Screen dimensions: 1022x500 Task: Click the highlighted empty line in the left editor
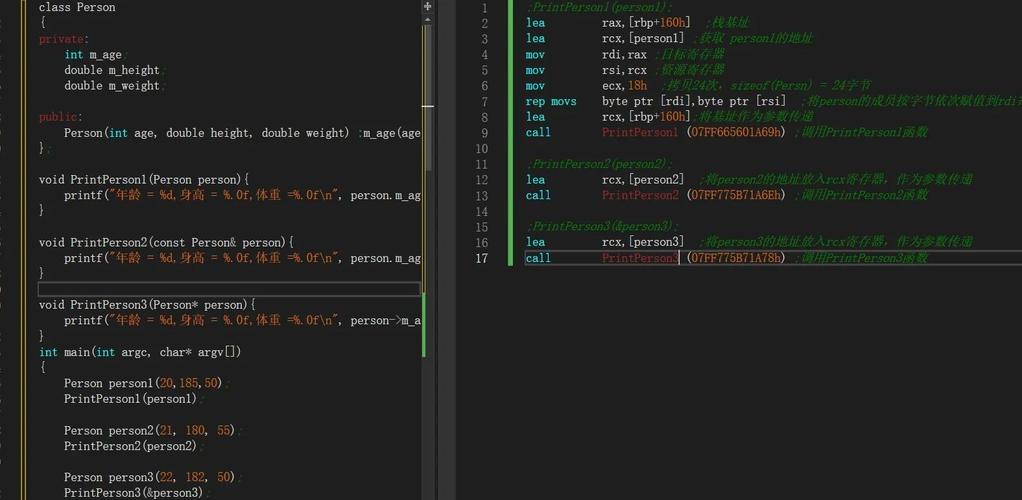point(228,289)
